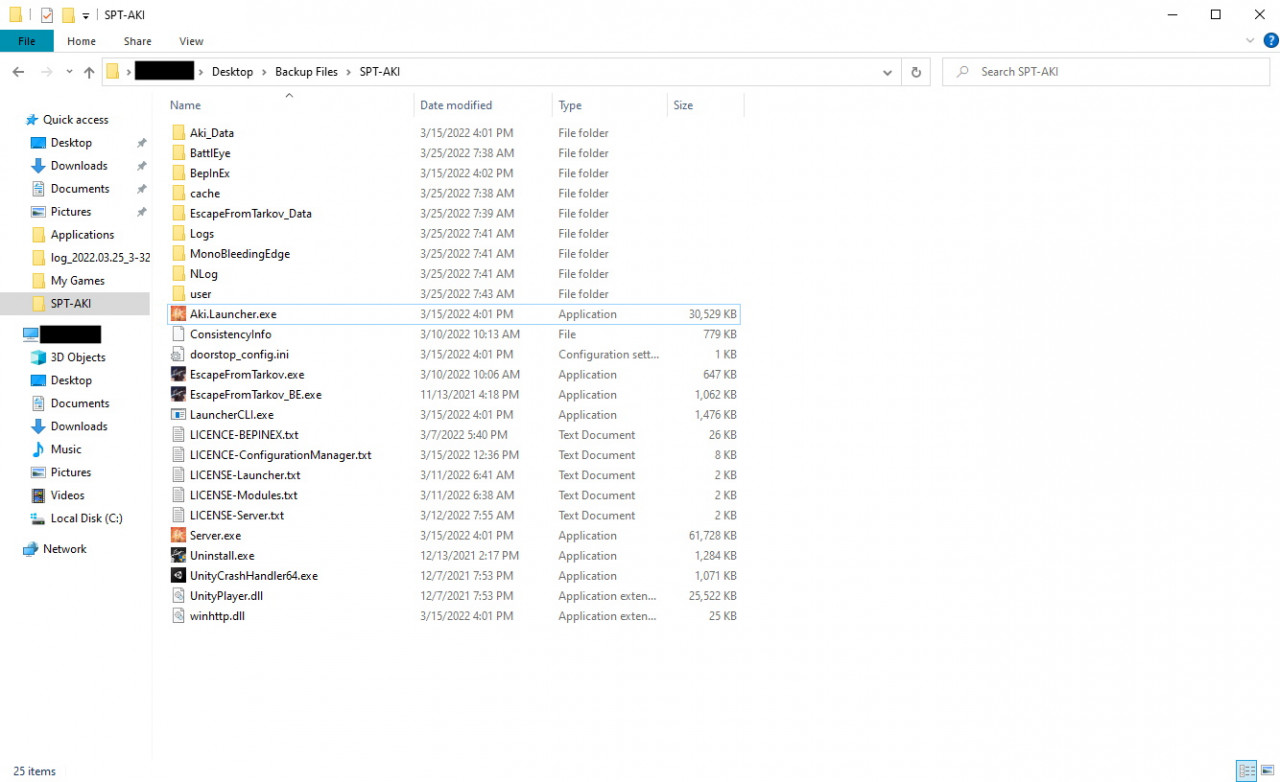Click the EscapeFromTarkov.exe icon

point(179,375)
